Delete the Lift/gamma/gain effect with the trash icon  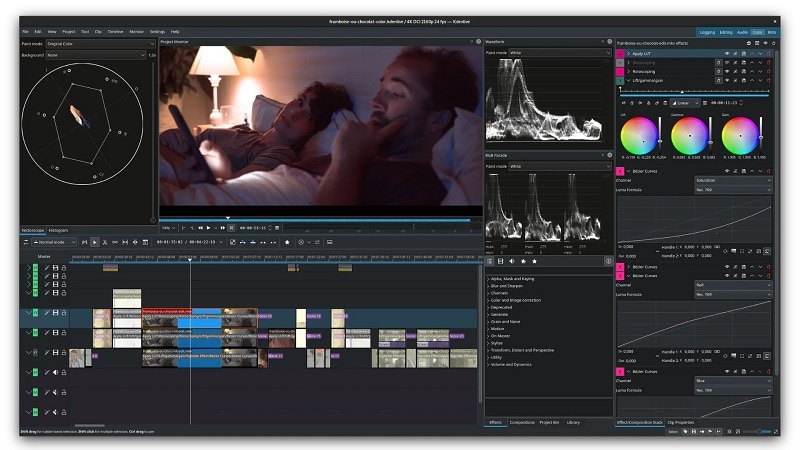768,81
